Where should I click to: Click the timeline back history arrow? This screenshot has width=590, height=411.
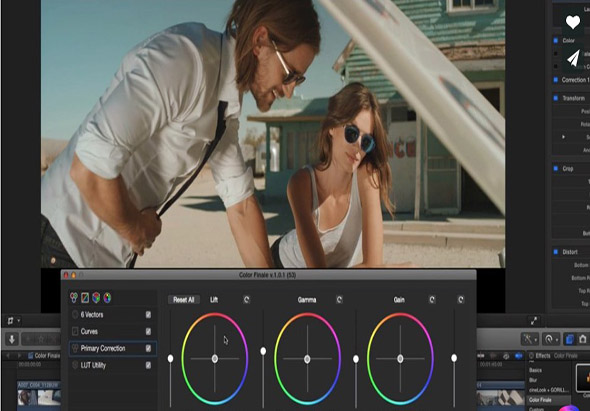[x=8, y=355]
